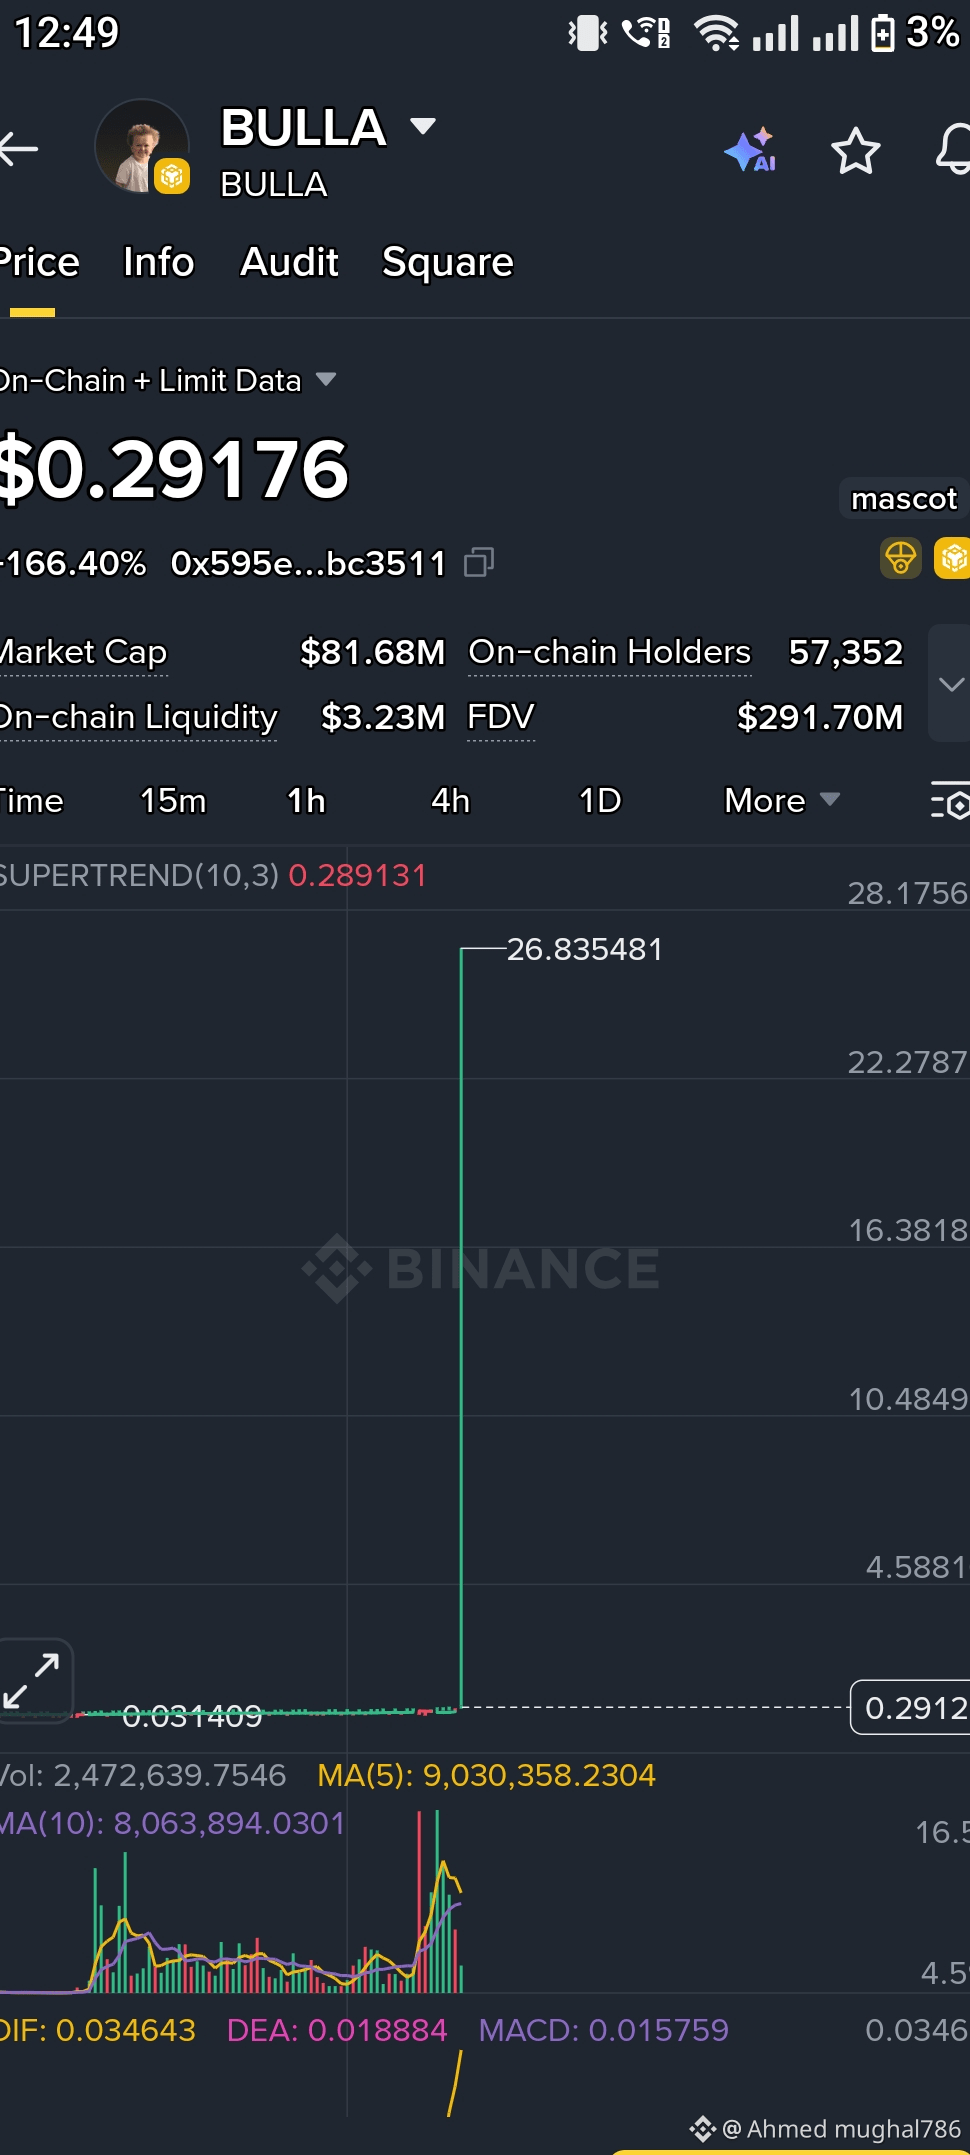970x2155 pixels.
Task: Expand chart to fullscreen with arrows icon
Action: point(32,1680)
